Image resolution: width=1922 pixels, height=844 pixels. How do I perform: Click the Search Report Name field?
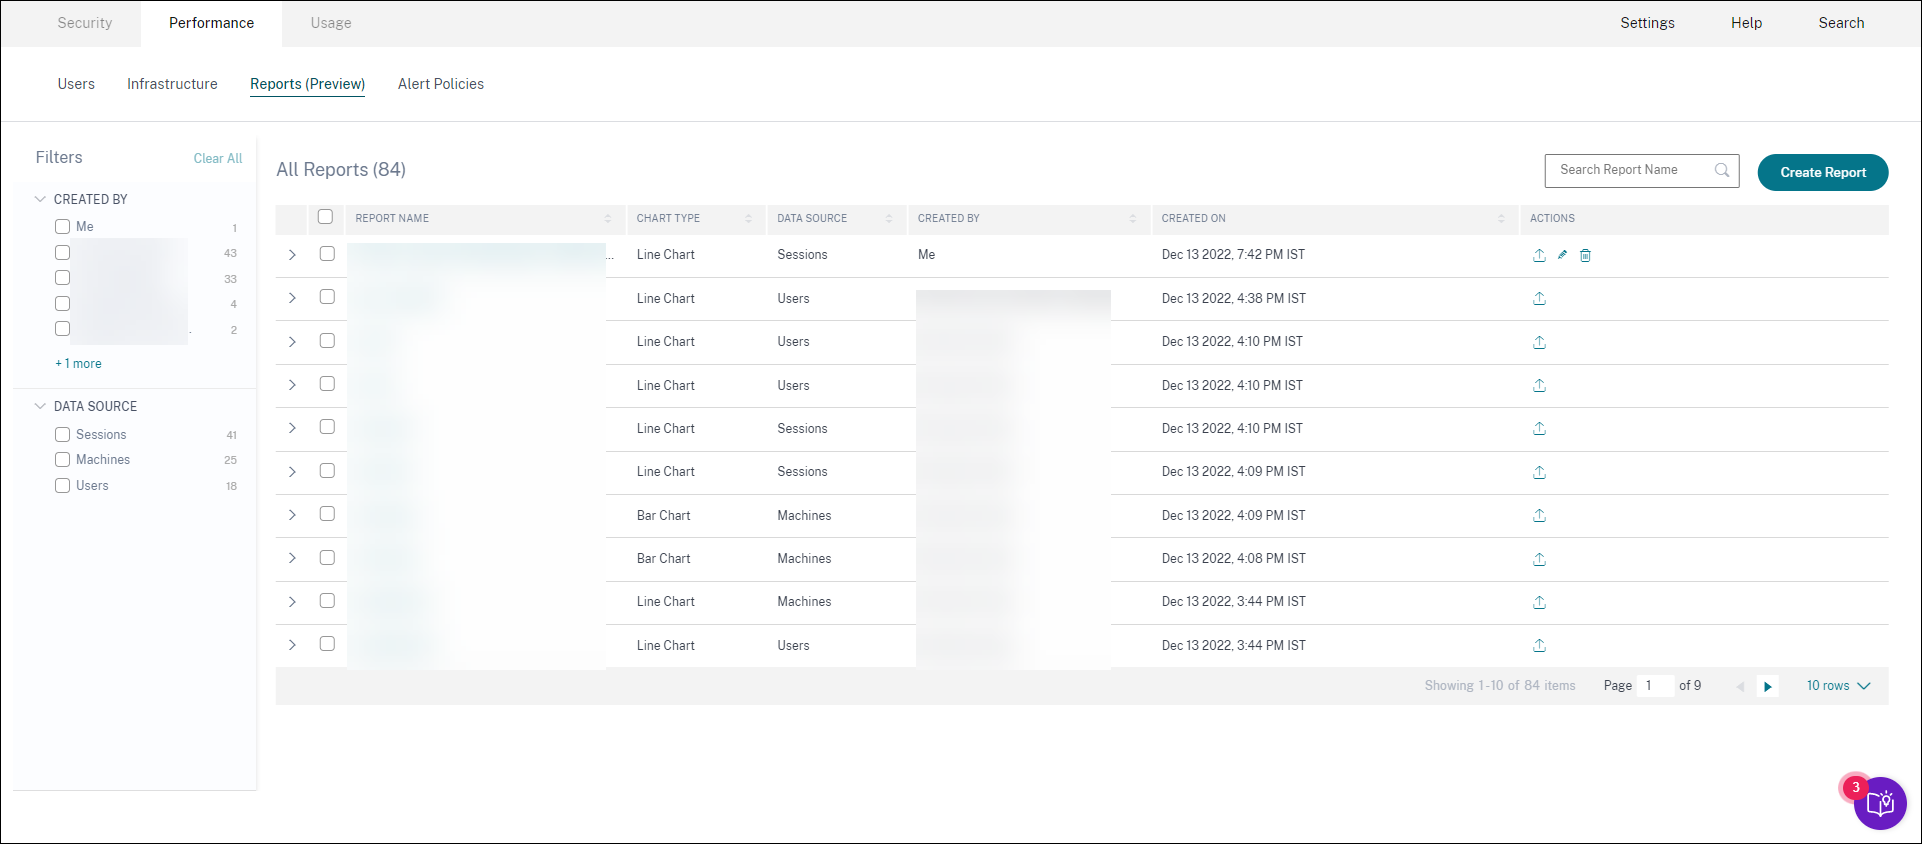tap(1630, 170)
